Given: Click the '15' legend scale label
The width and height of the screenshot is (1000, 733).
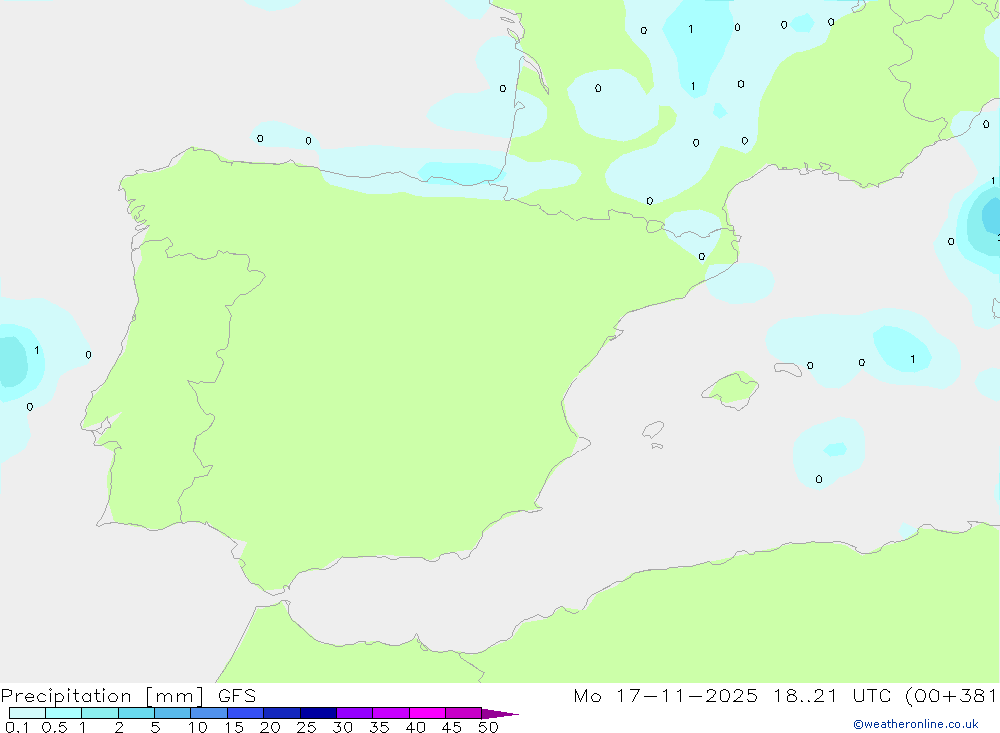Looking at the screenshot, I should (x=234, y=727).
